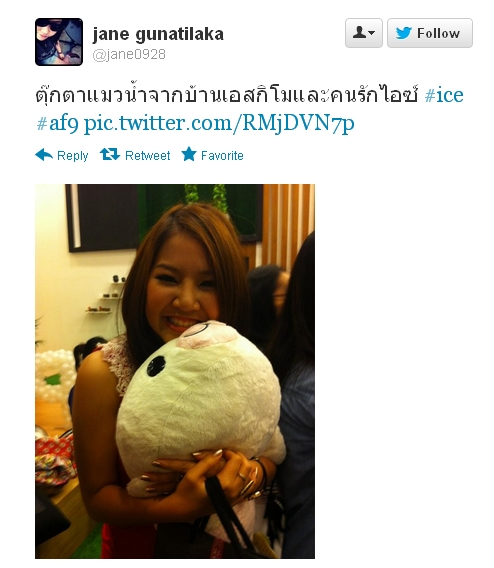Click the Twitter bird icon on Follow
Screen dimensions: 494x568
[403, 33]
